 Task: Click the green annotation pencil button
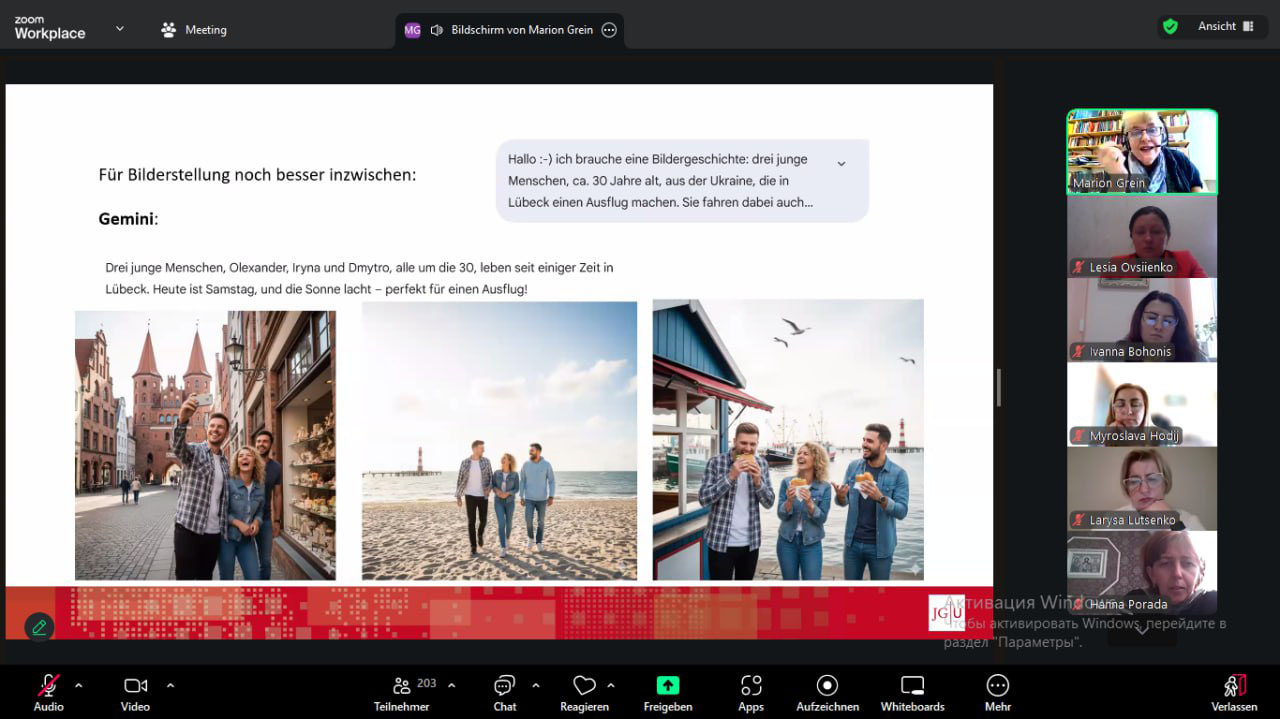39,627
